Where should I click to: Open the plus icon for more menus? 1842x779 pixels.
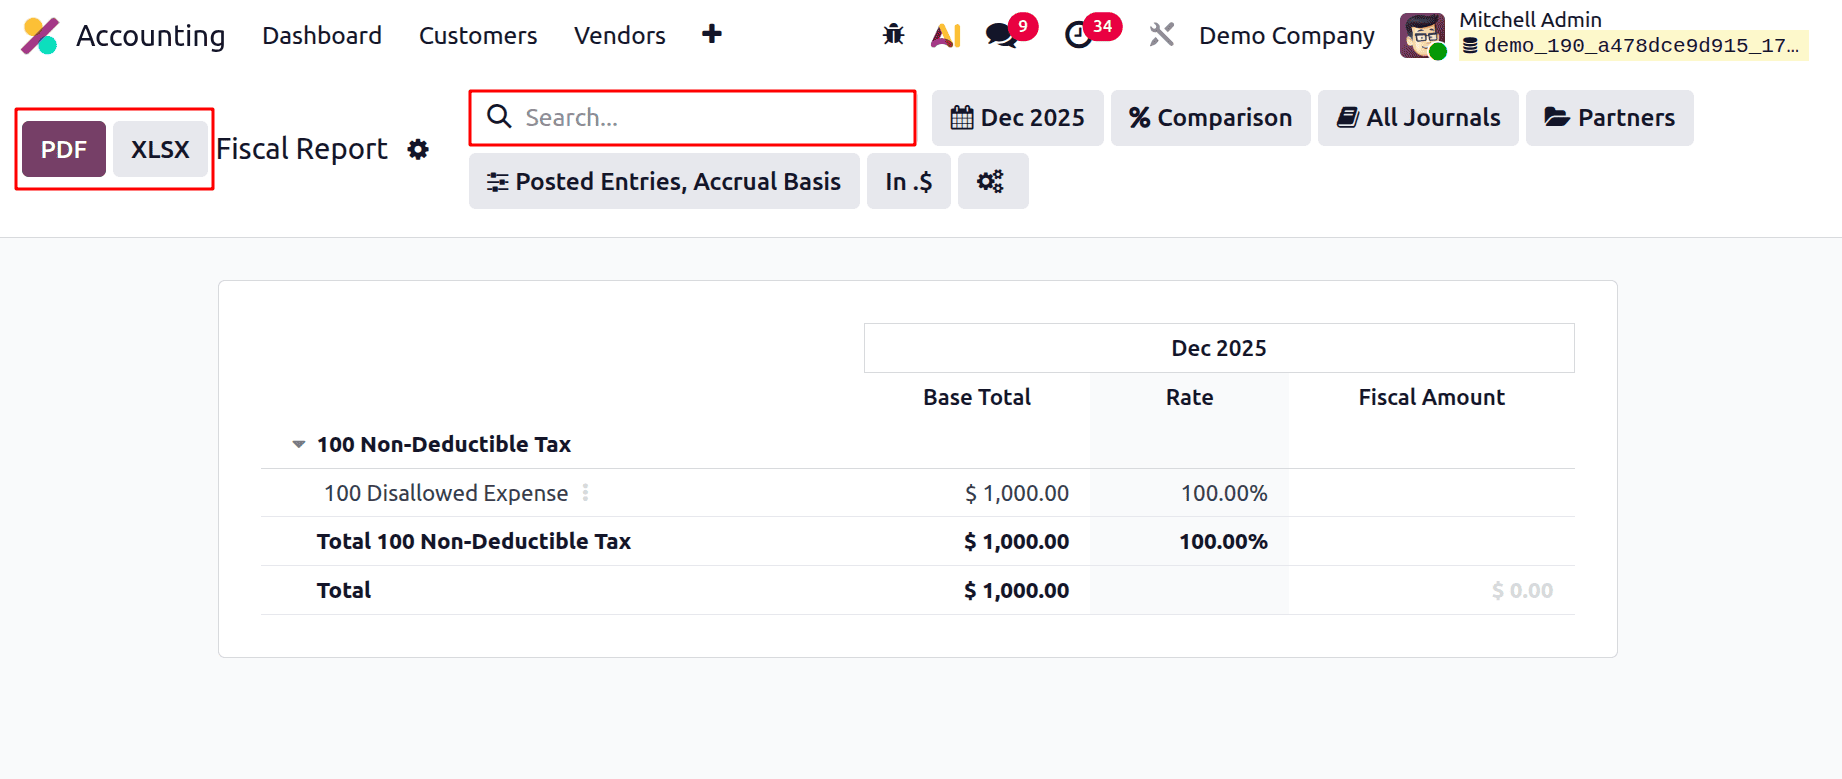[x=712, y=35]
